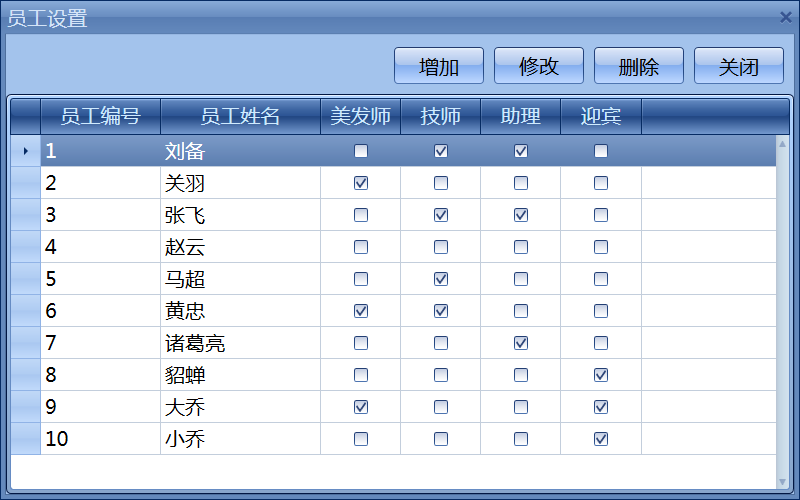The width and height of the screenshot is (800, 500).
Task: Uncheck 美发师 checkbox for 大乔
Action: point(361,407)
